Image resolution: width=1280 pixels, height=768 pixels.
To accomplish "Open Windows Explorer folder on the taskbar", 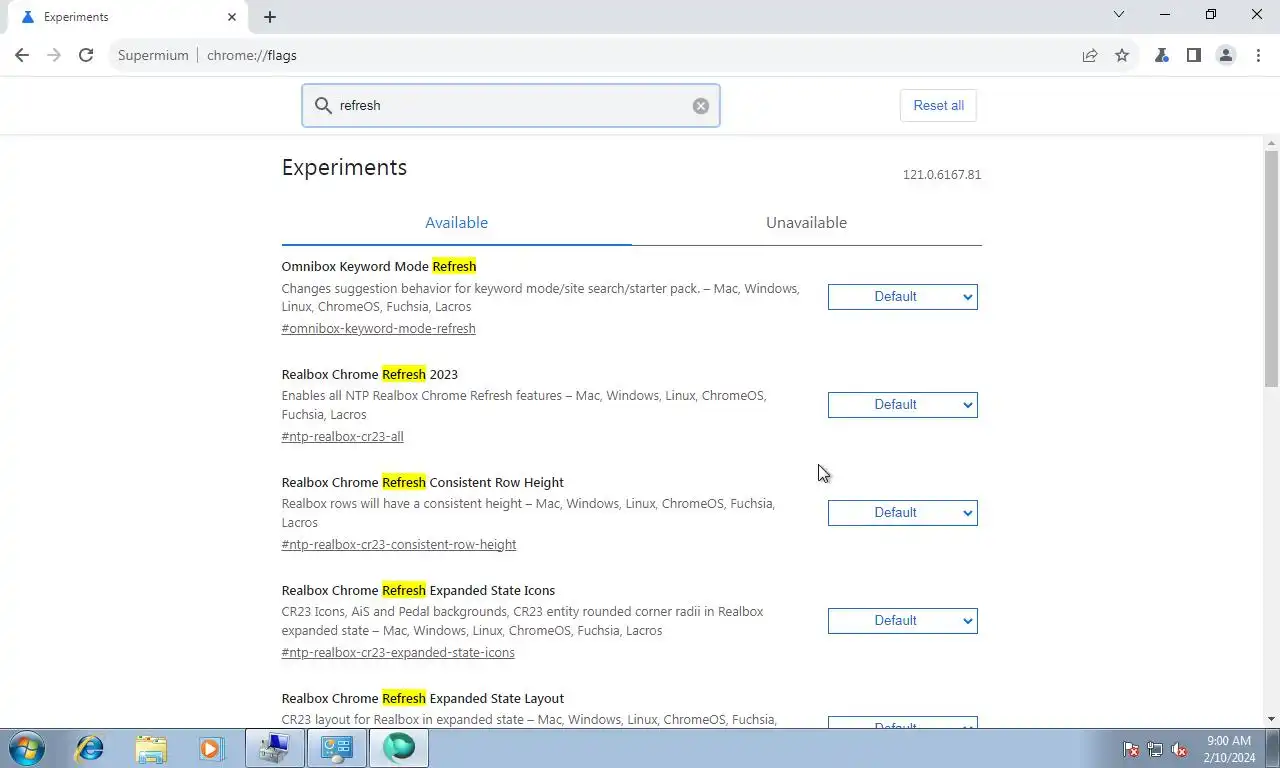I will click(x=151, y=748).
